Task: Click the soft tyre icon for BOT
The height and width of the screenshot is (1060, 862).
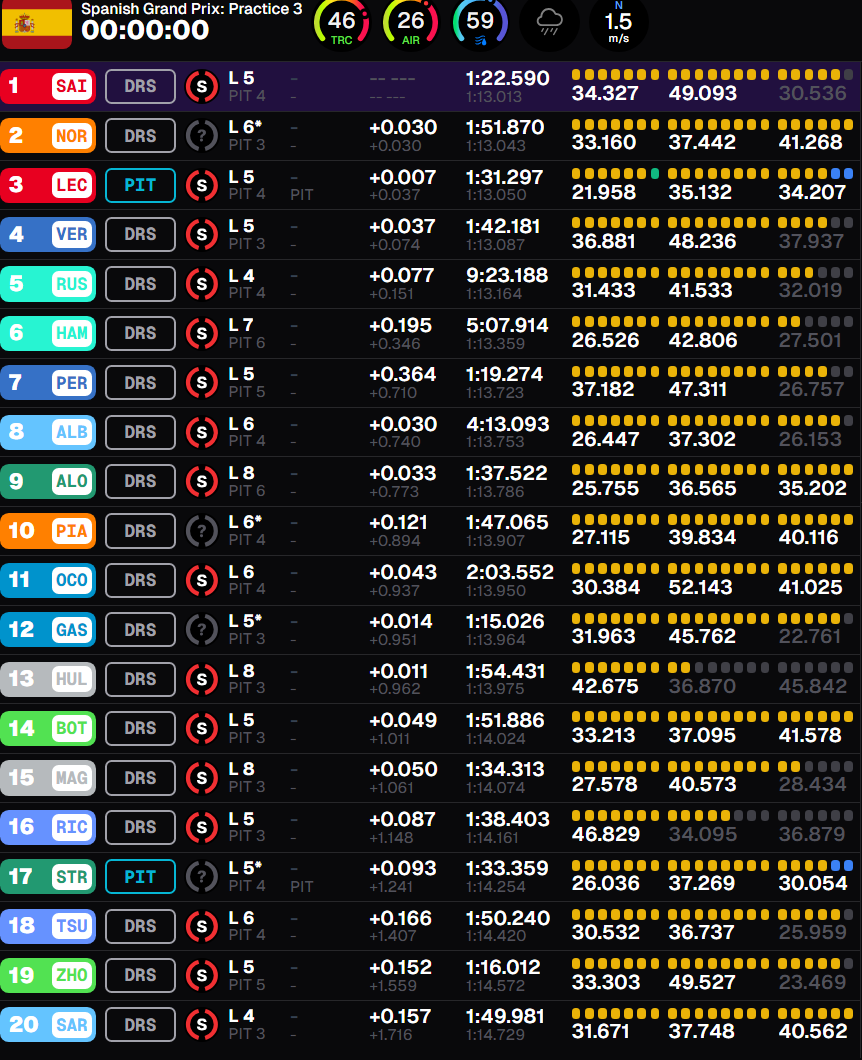Action: (201, 728)
